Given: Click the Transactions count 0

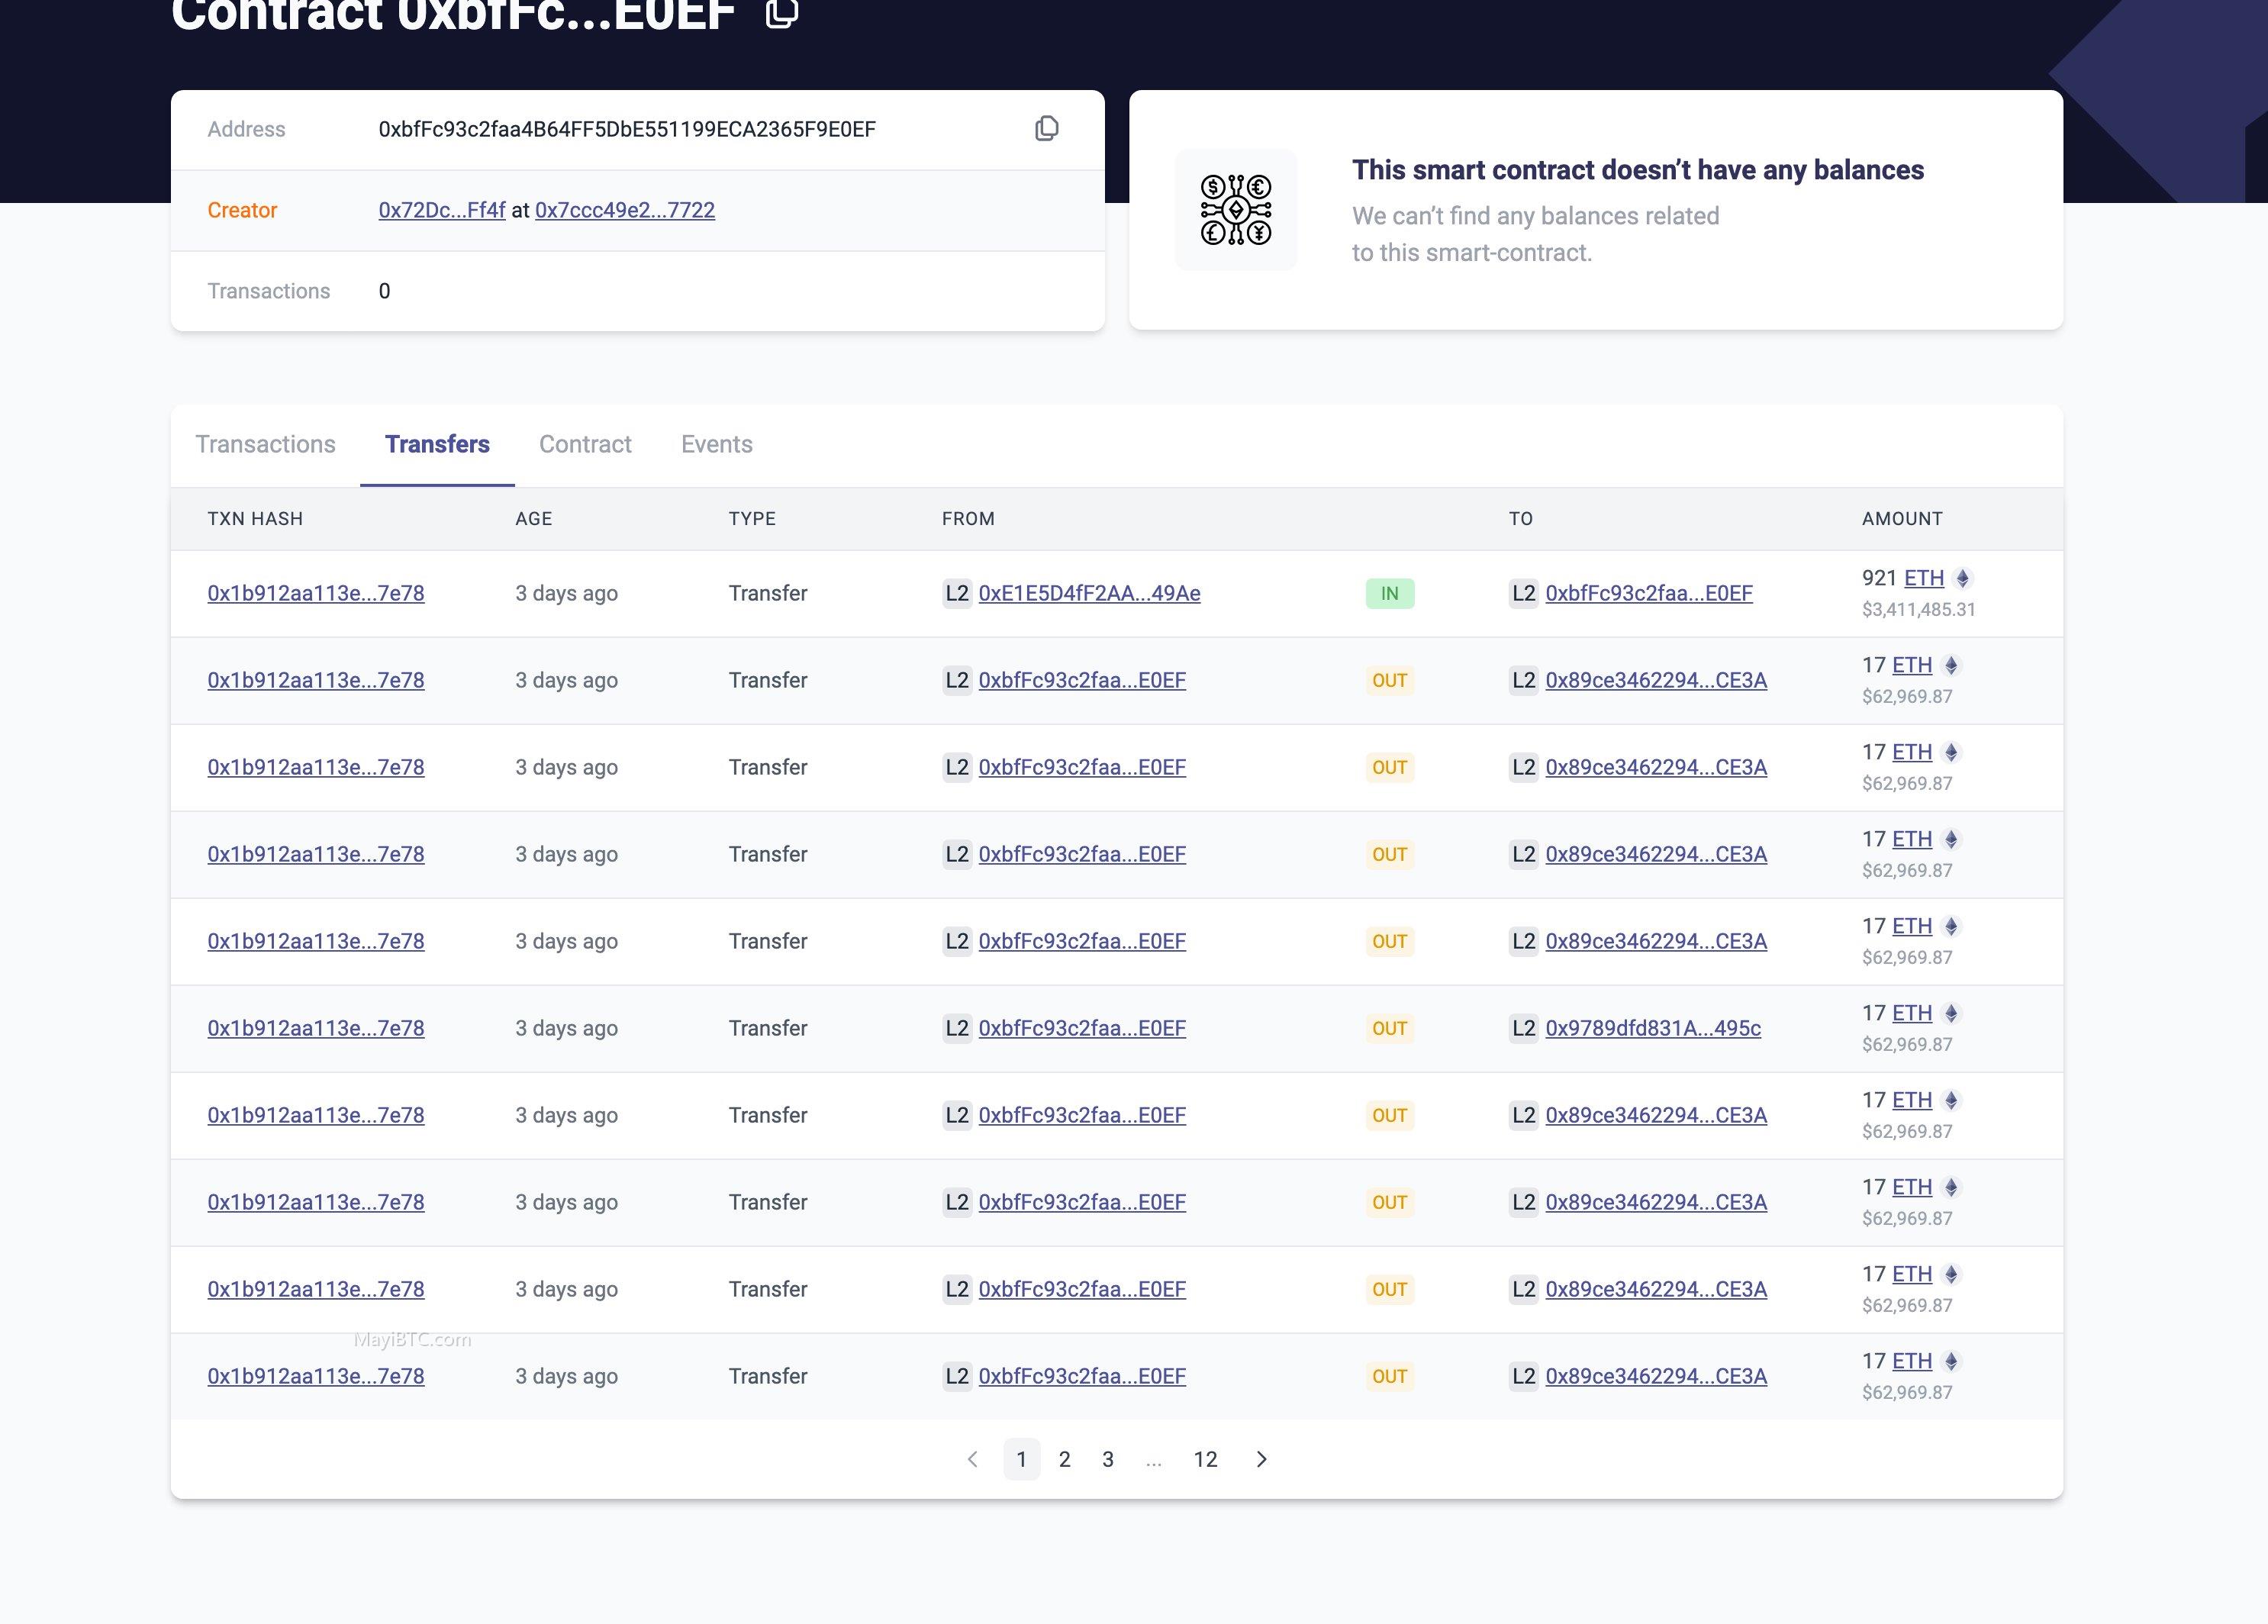Looking at the screenshot, I should click(x=384, y=291).
